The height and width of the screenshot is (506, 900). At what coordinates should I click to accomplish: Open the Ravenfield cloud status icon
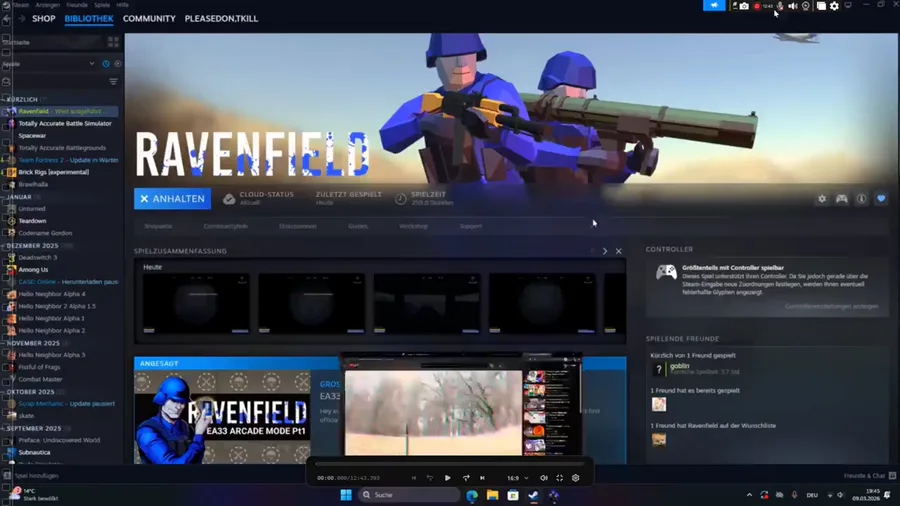(229, 198)
